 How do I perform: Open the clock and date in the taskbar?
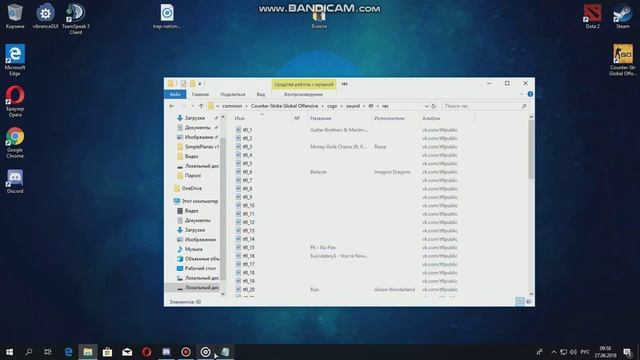coord(606,352)
